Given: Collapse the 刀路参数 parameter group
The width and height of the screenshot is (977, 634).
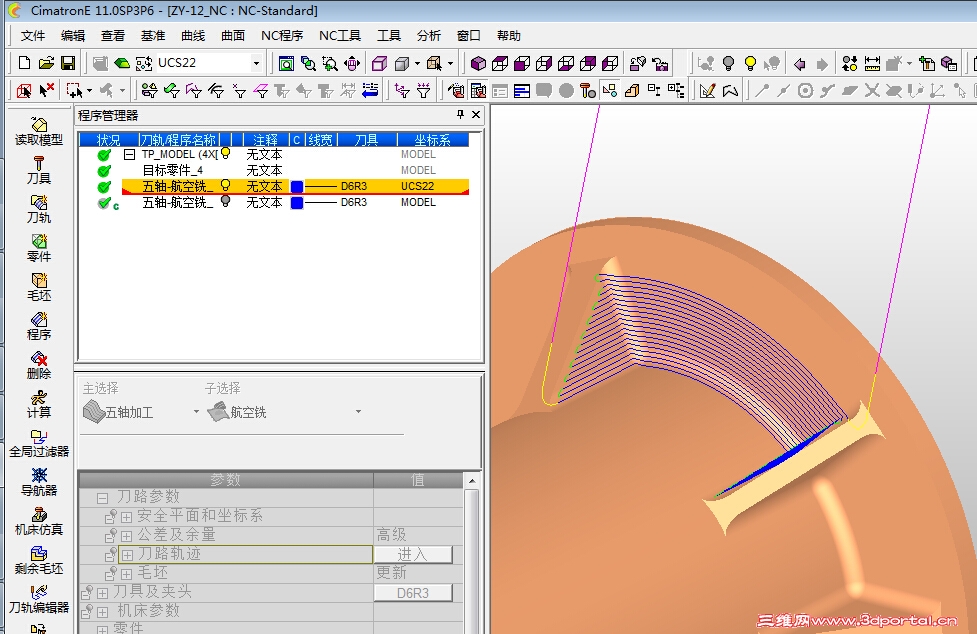Looking at the screenshot, I should click(x=103, y=498).
